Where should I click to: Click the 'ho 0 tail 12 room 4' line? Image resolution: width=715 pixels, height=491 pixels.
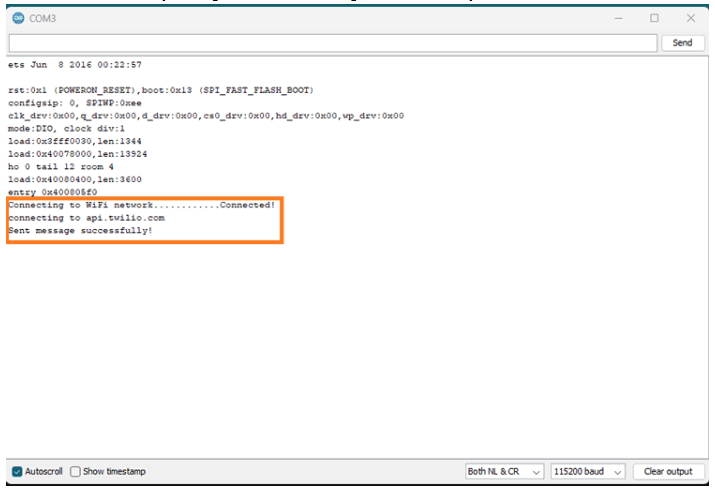[60, 166]
